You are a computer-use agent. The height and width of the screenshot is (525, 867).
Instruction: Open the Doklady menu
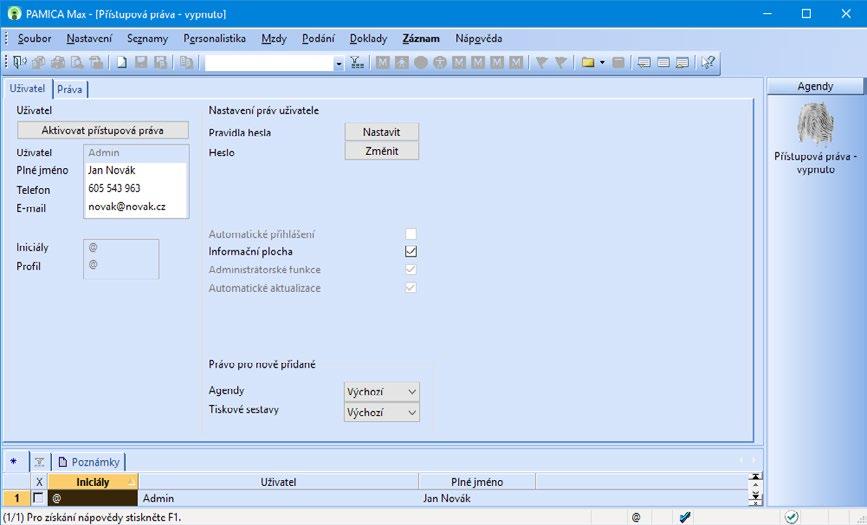click(x=368, y=38)
